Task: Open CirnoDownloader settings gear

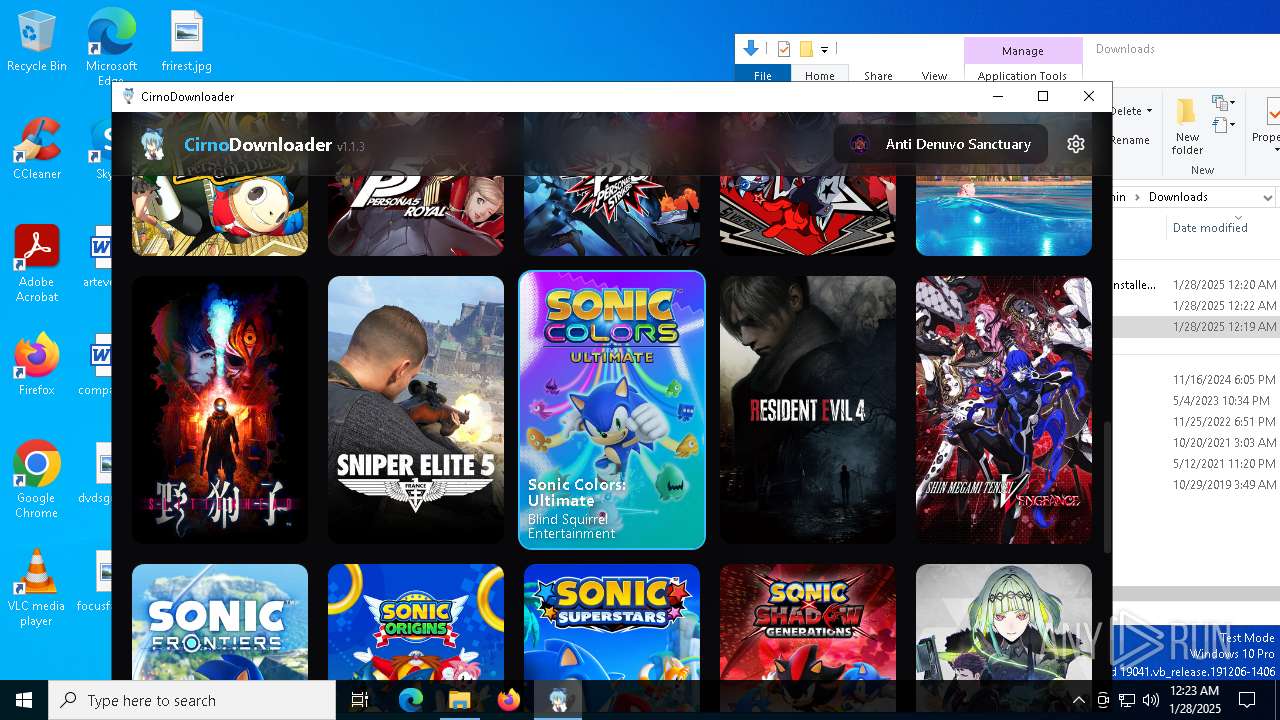Action: [1076, 144]
